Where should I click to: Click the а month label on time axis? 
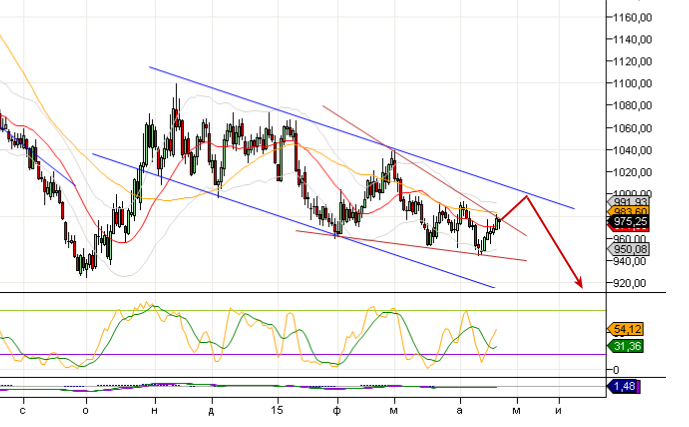pyautogui.click(x=460, y=410)
